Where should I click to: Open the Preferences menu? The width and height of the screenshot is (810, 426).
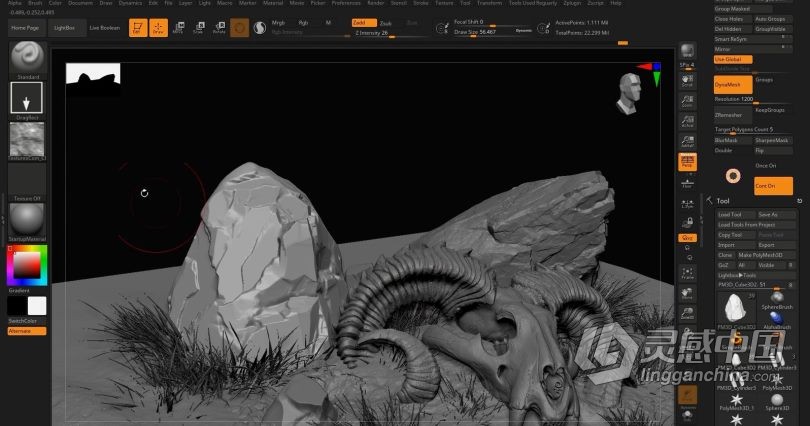[x=346, y=3]
